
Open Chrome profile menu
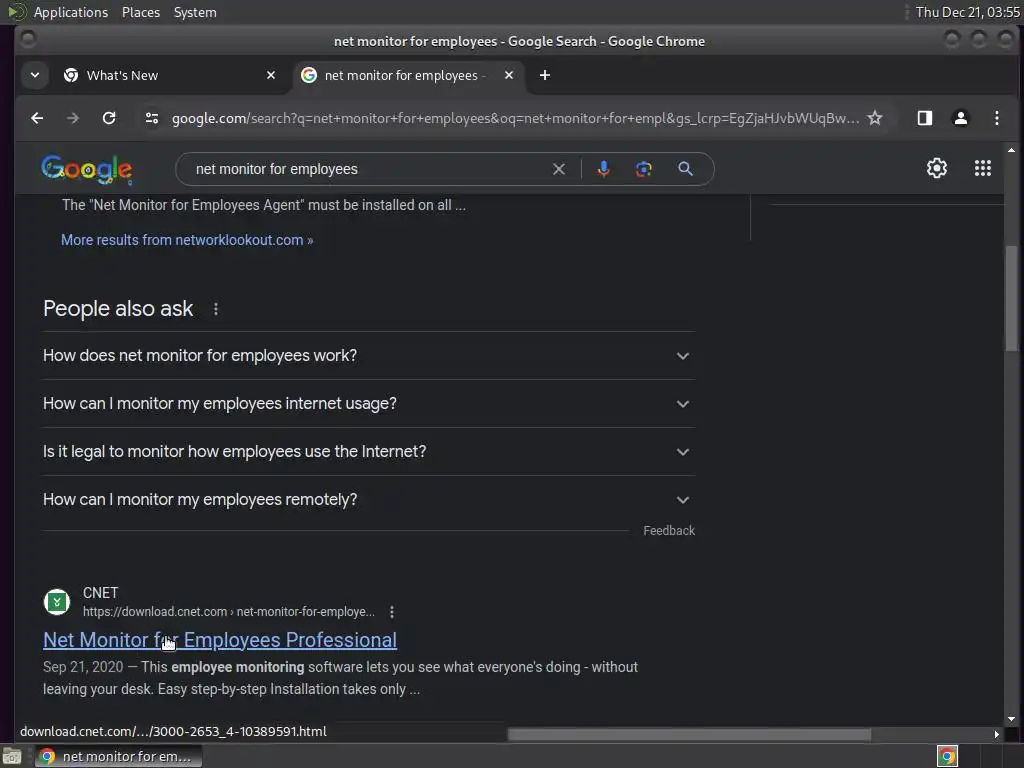click(x=961, y=118)
